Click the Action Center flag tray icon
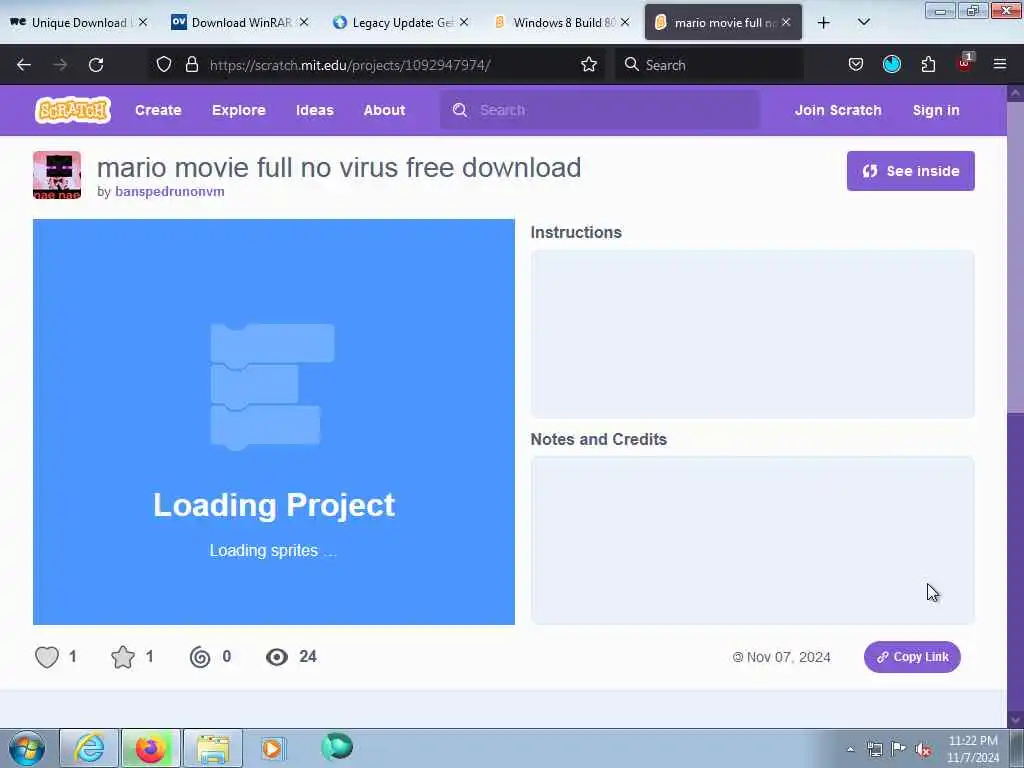 [x=899, y=749]
